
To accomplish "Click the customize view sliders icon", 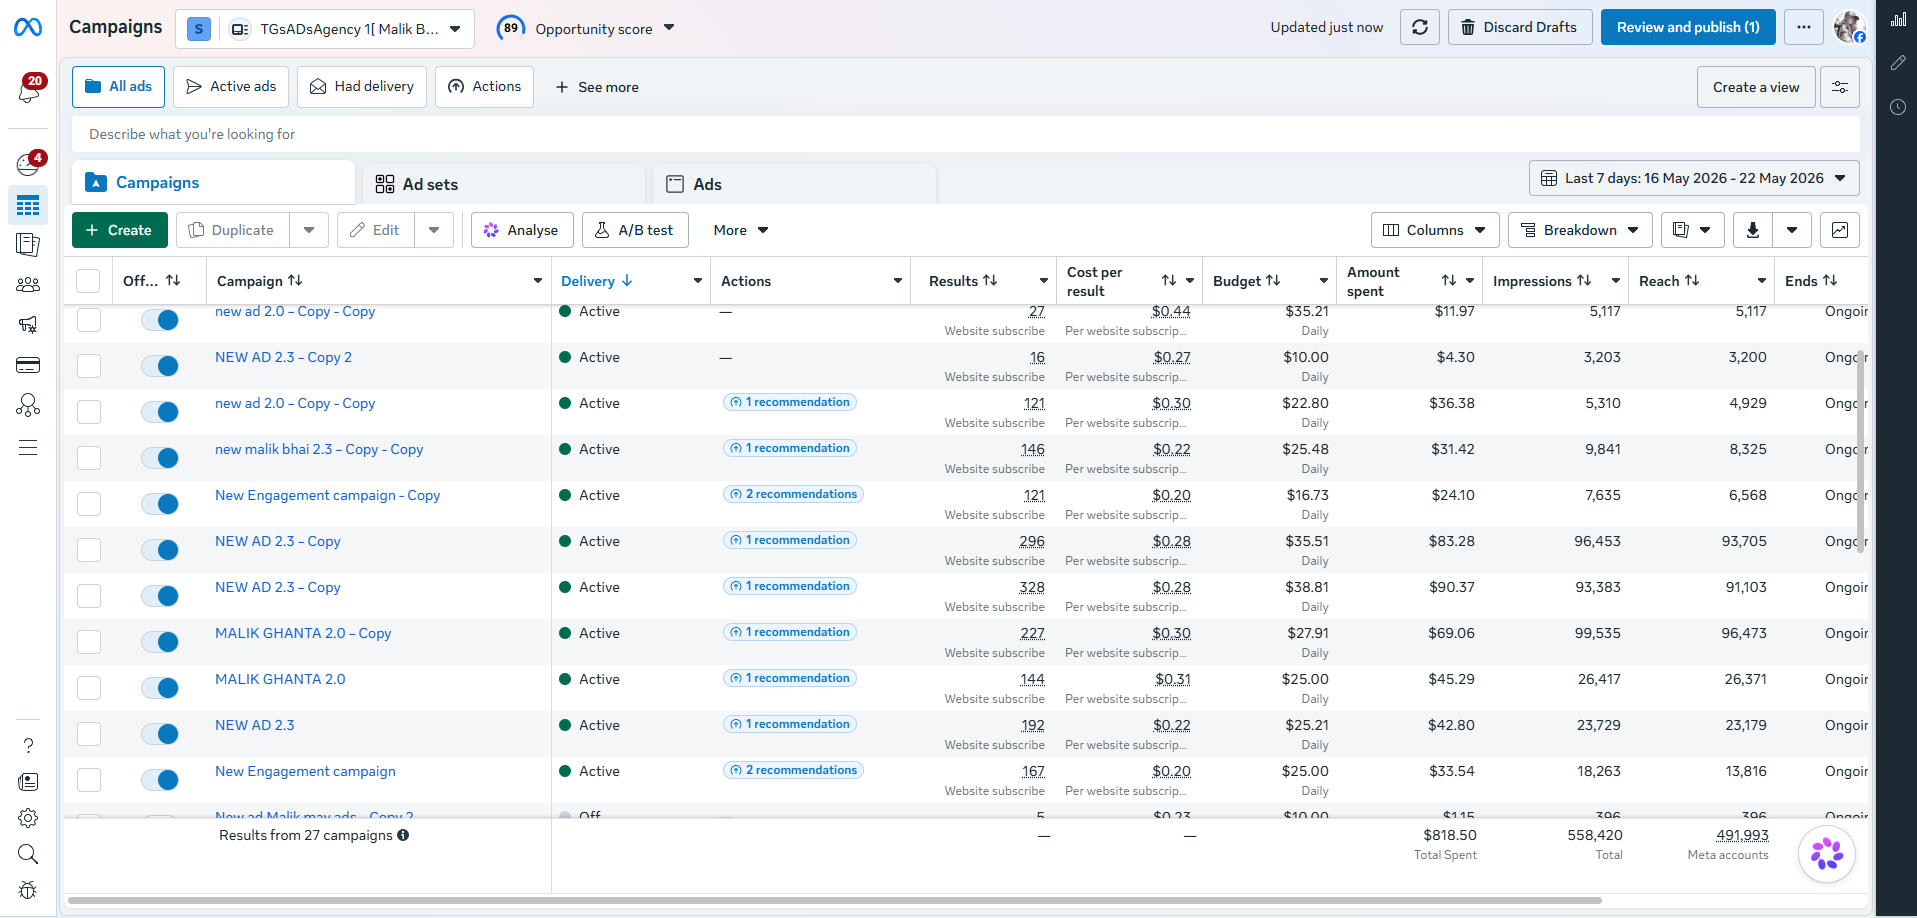I will [1839, 87].
